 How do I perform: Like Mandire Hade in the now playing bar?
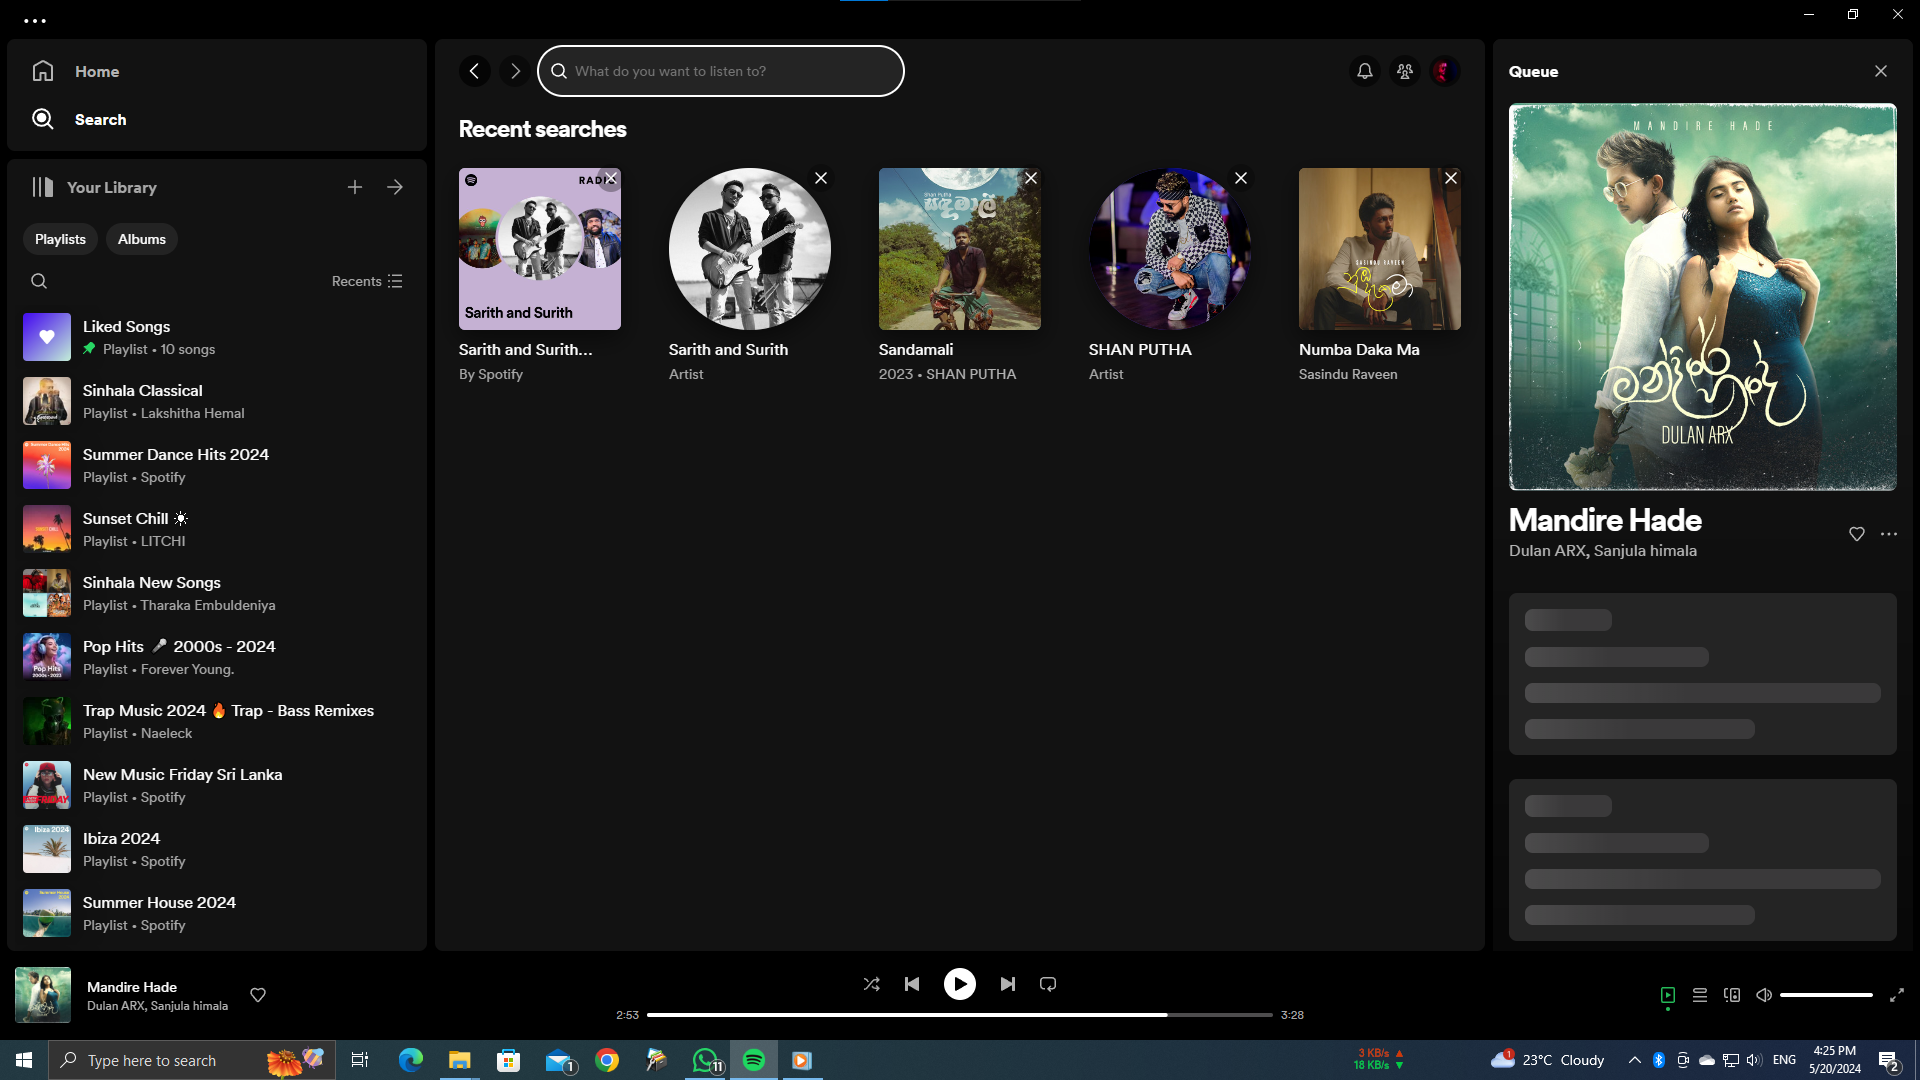pyautogui.click(x=258, y=995)
